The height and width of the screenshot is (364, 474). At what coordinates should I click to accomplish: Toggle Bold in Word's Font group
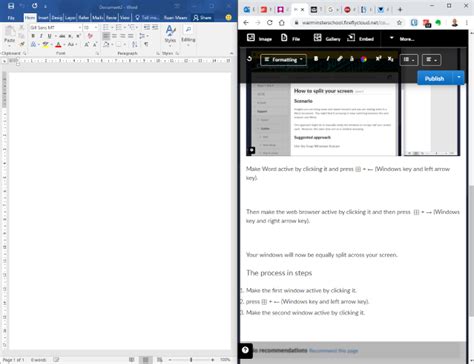click(33, 36)
